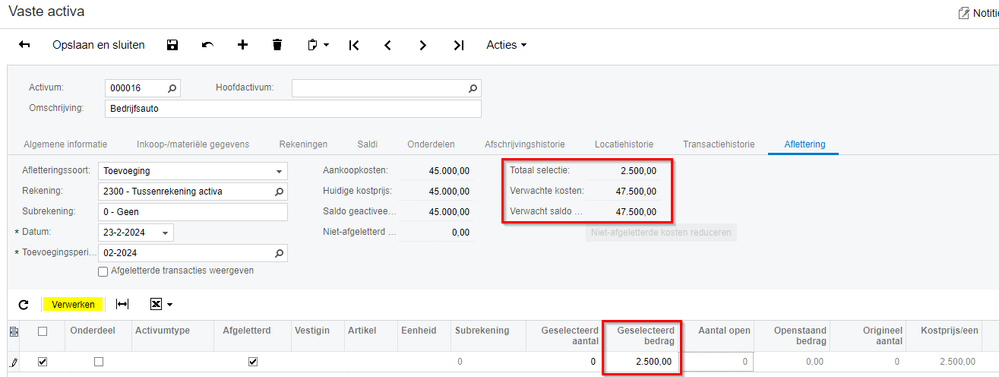
Task: Search with Activum lookup magnifier
Action: click(x=172, y=88)
